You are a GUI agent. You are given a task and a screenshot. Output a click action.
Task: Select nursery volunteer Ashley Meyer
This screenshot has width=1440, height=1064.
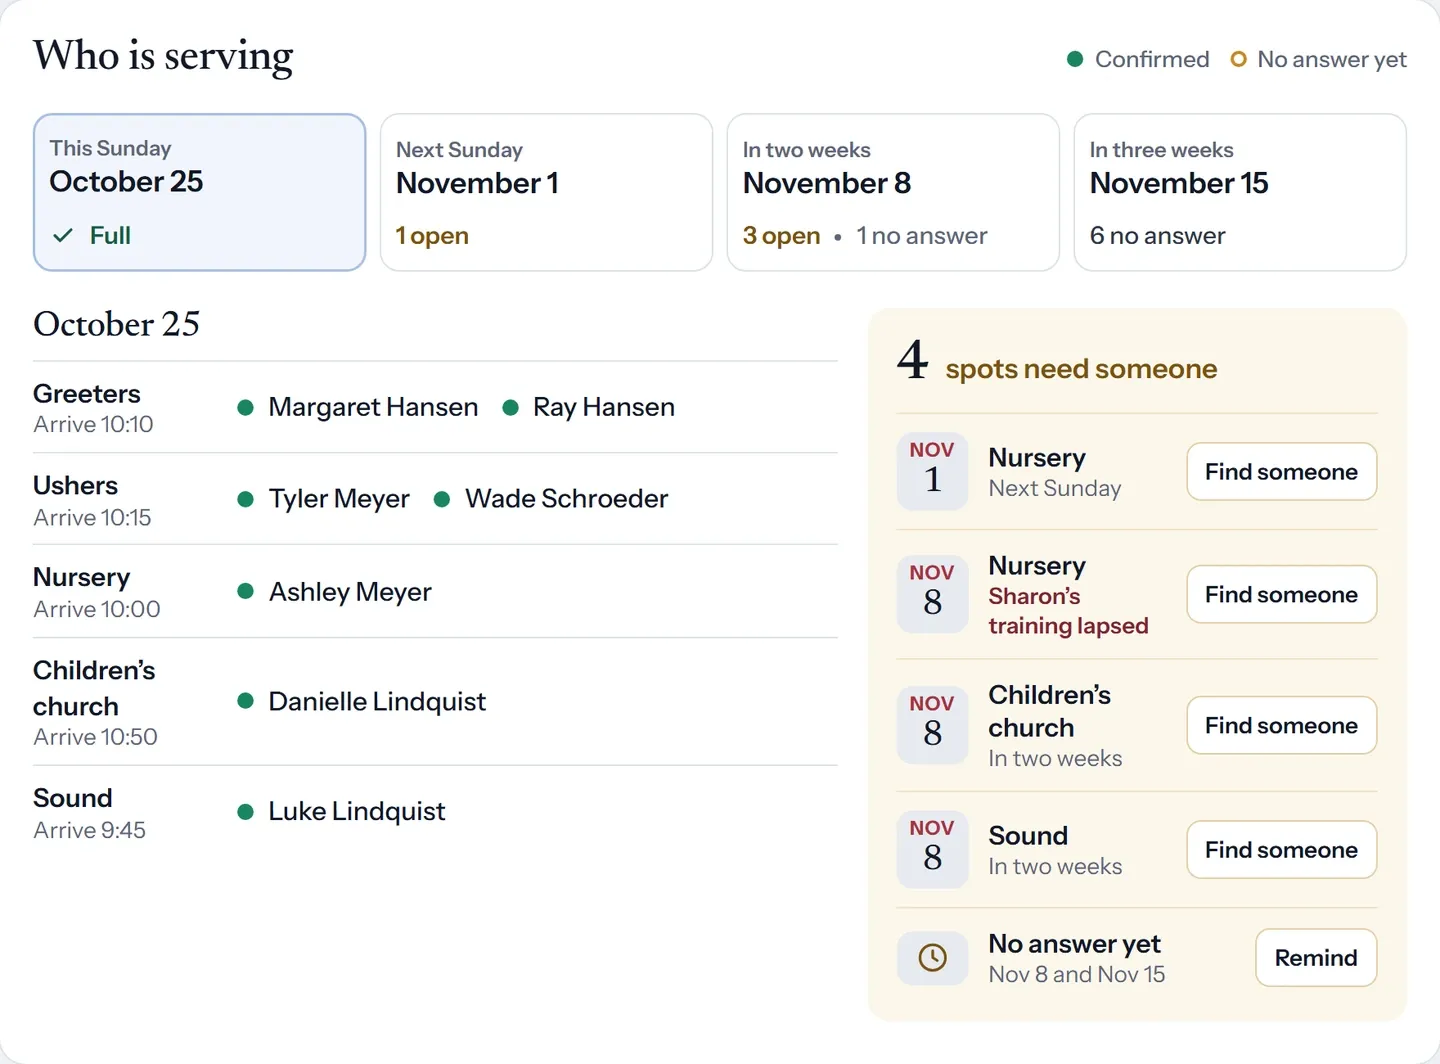pyautogui.click(x=350, y=592)
